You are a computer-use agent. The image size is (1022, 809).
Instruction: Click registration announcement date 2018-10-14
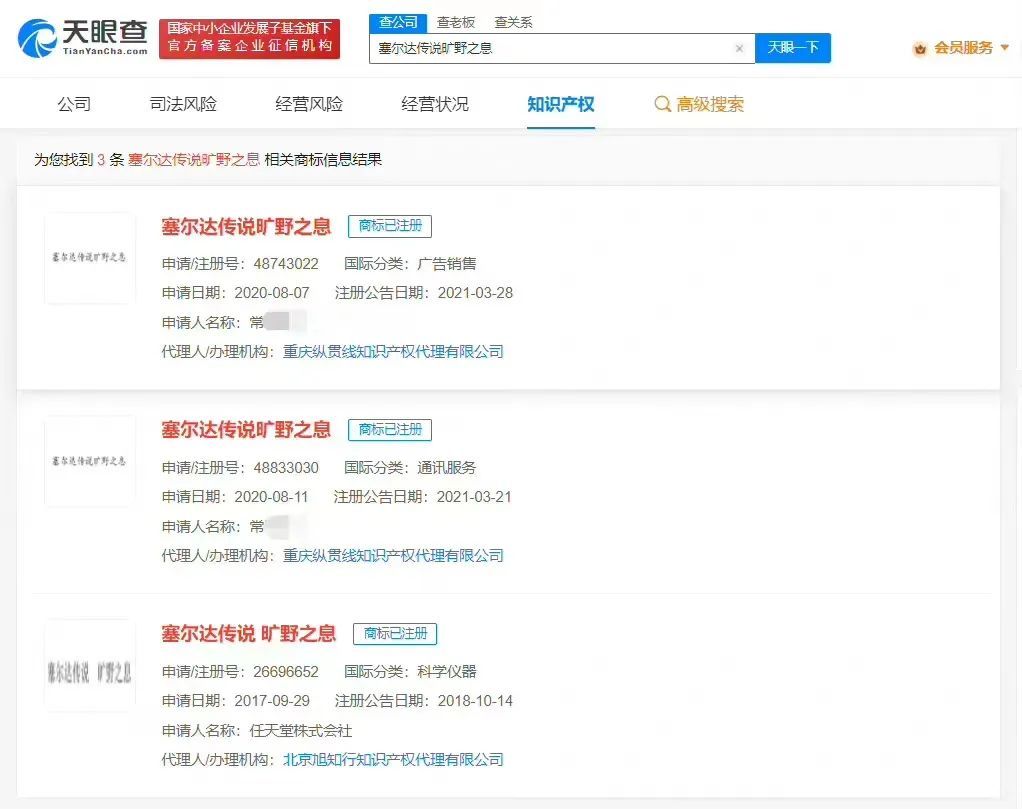[475, 701]
